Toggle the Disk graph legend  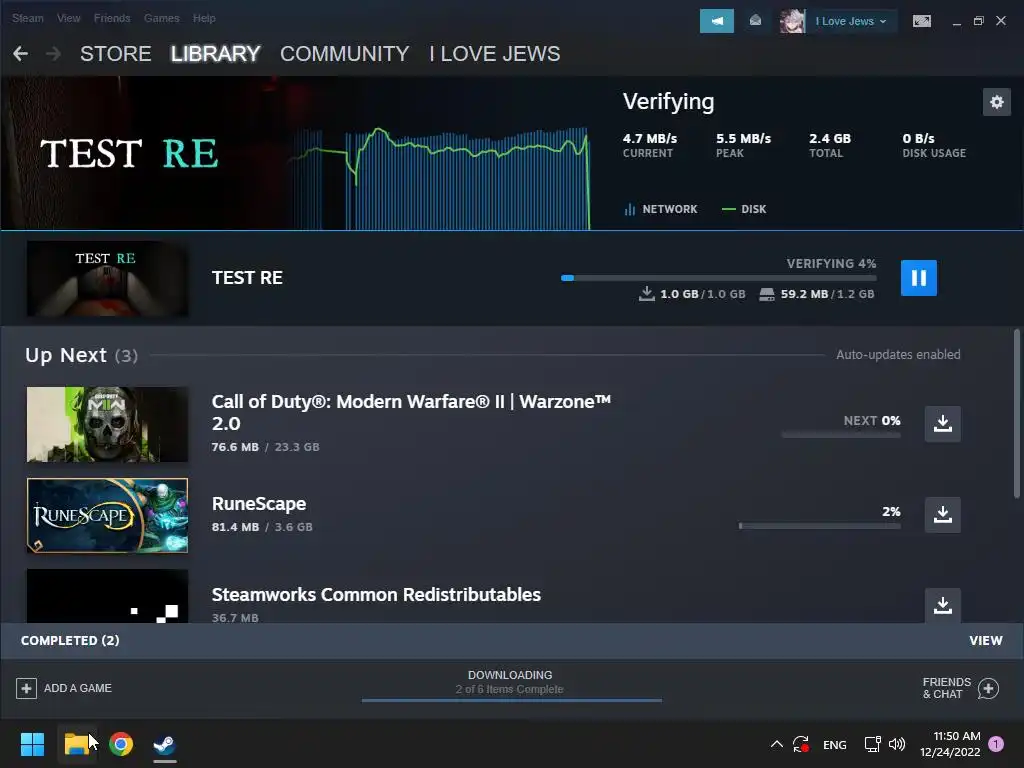(744, 209)
